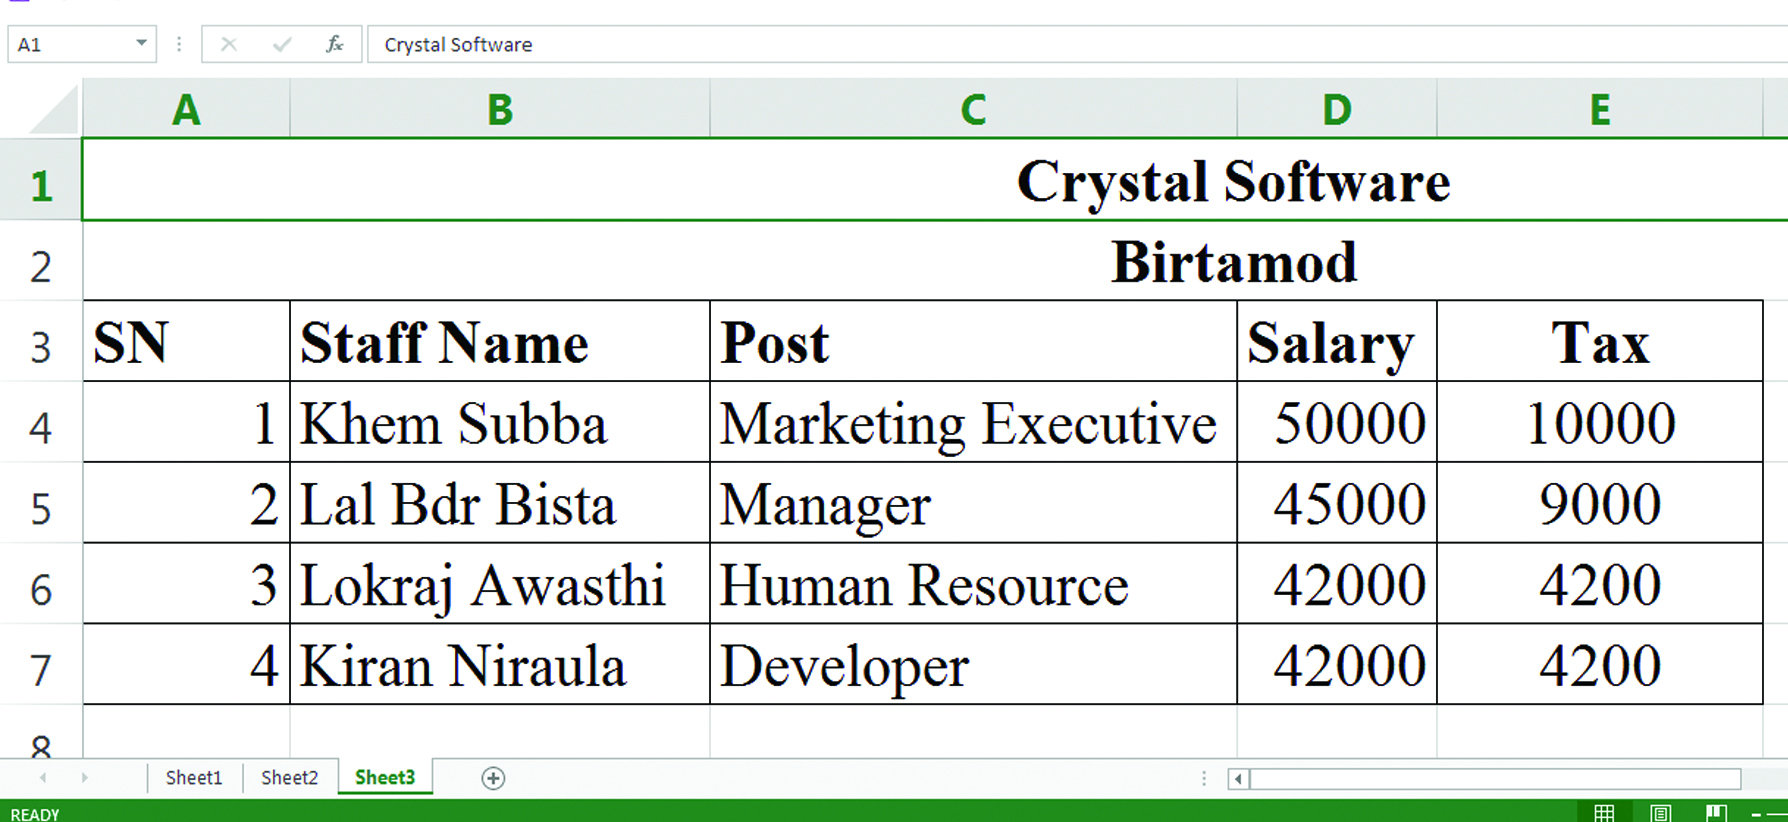The height and width of the screenshot is (822, 1788).
Task: Switch to Normal view in status bar
Action: (1604, 813)
